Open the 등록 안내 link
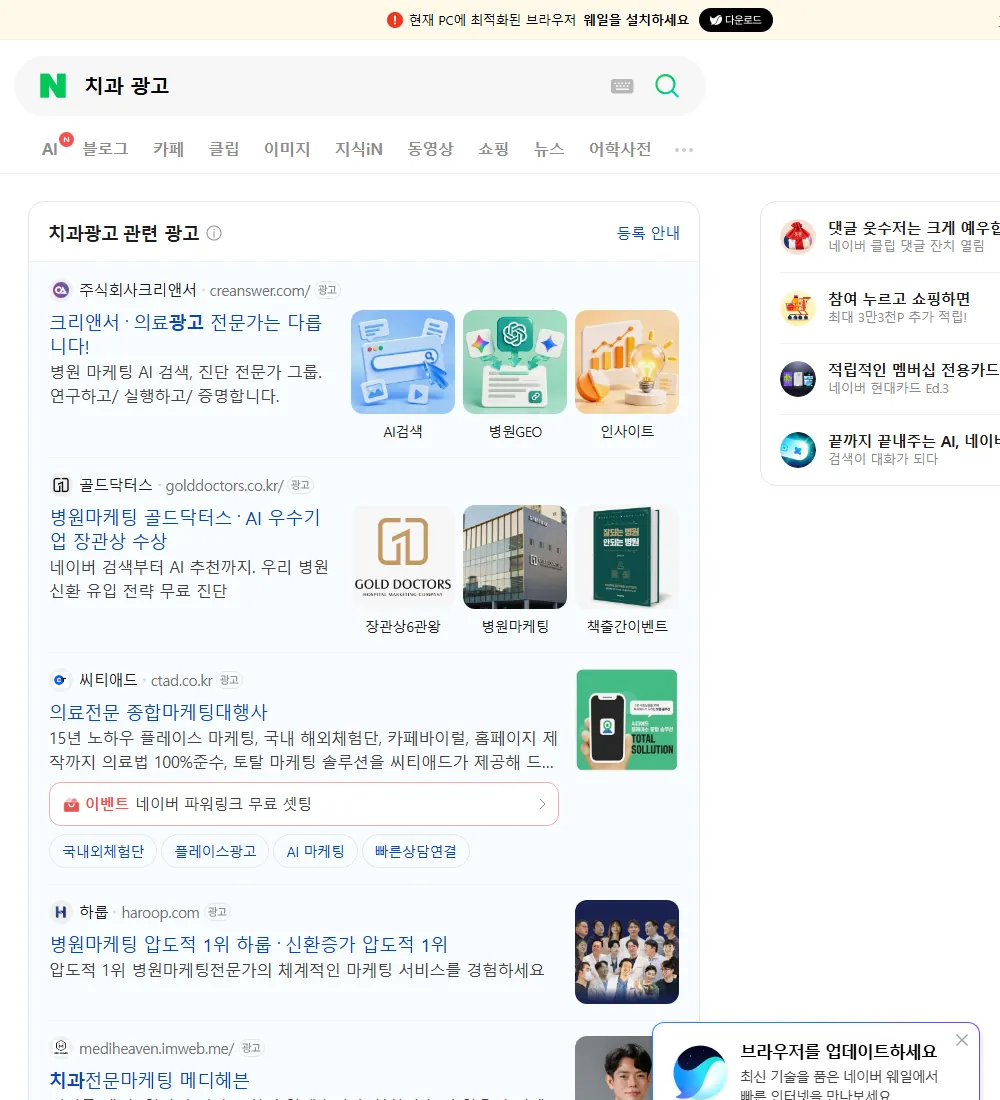The height and width of the screenshot is (1100, 1000). (648, 233)
